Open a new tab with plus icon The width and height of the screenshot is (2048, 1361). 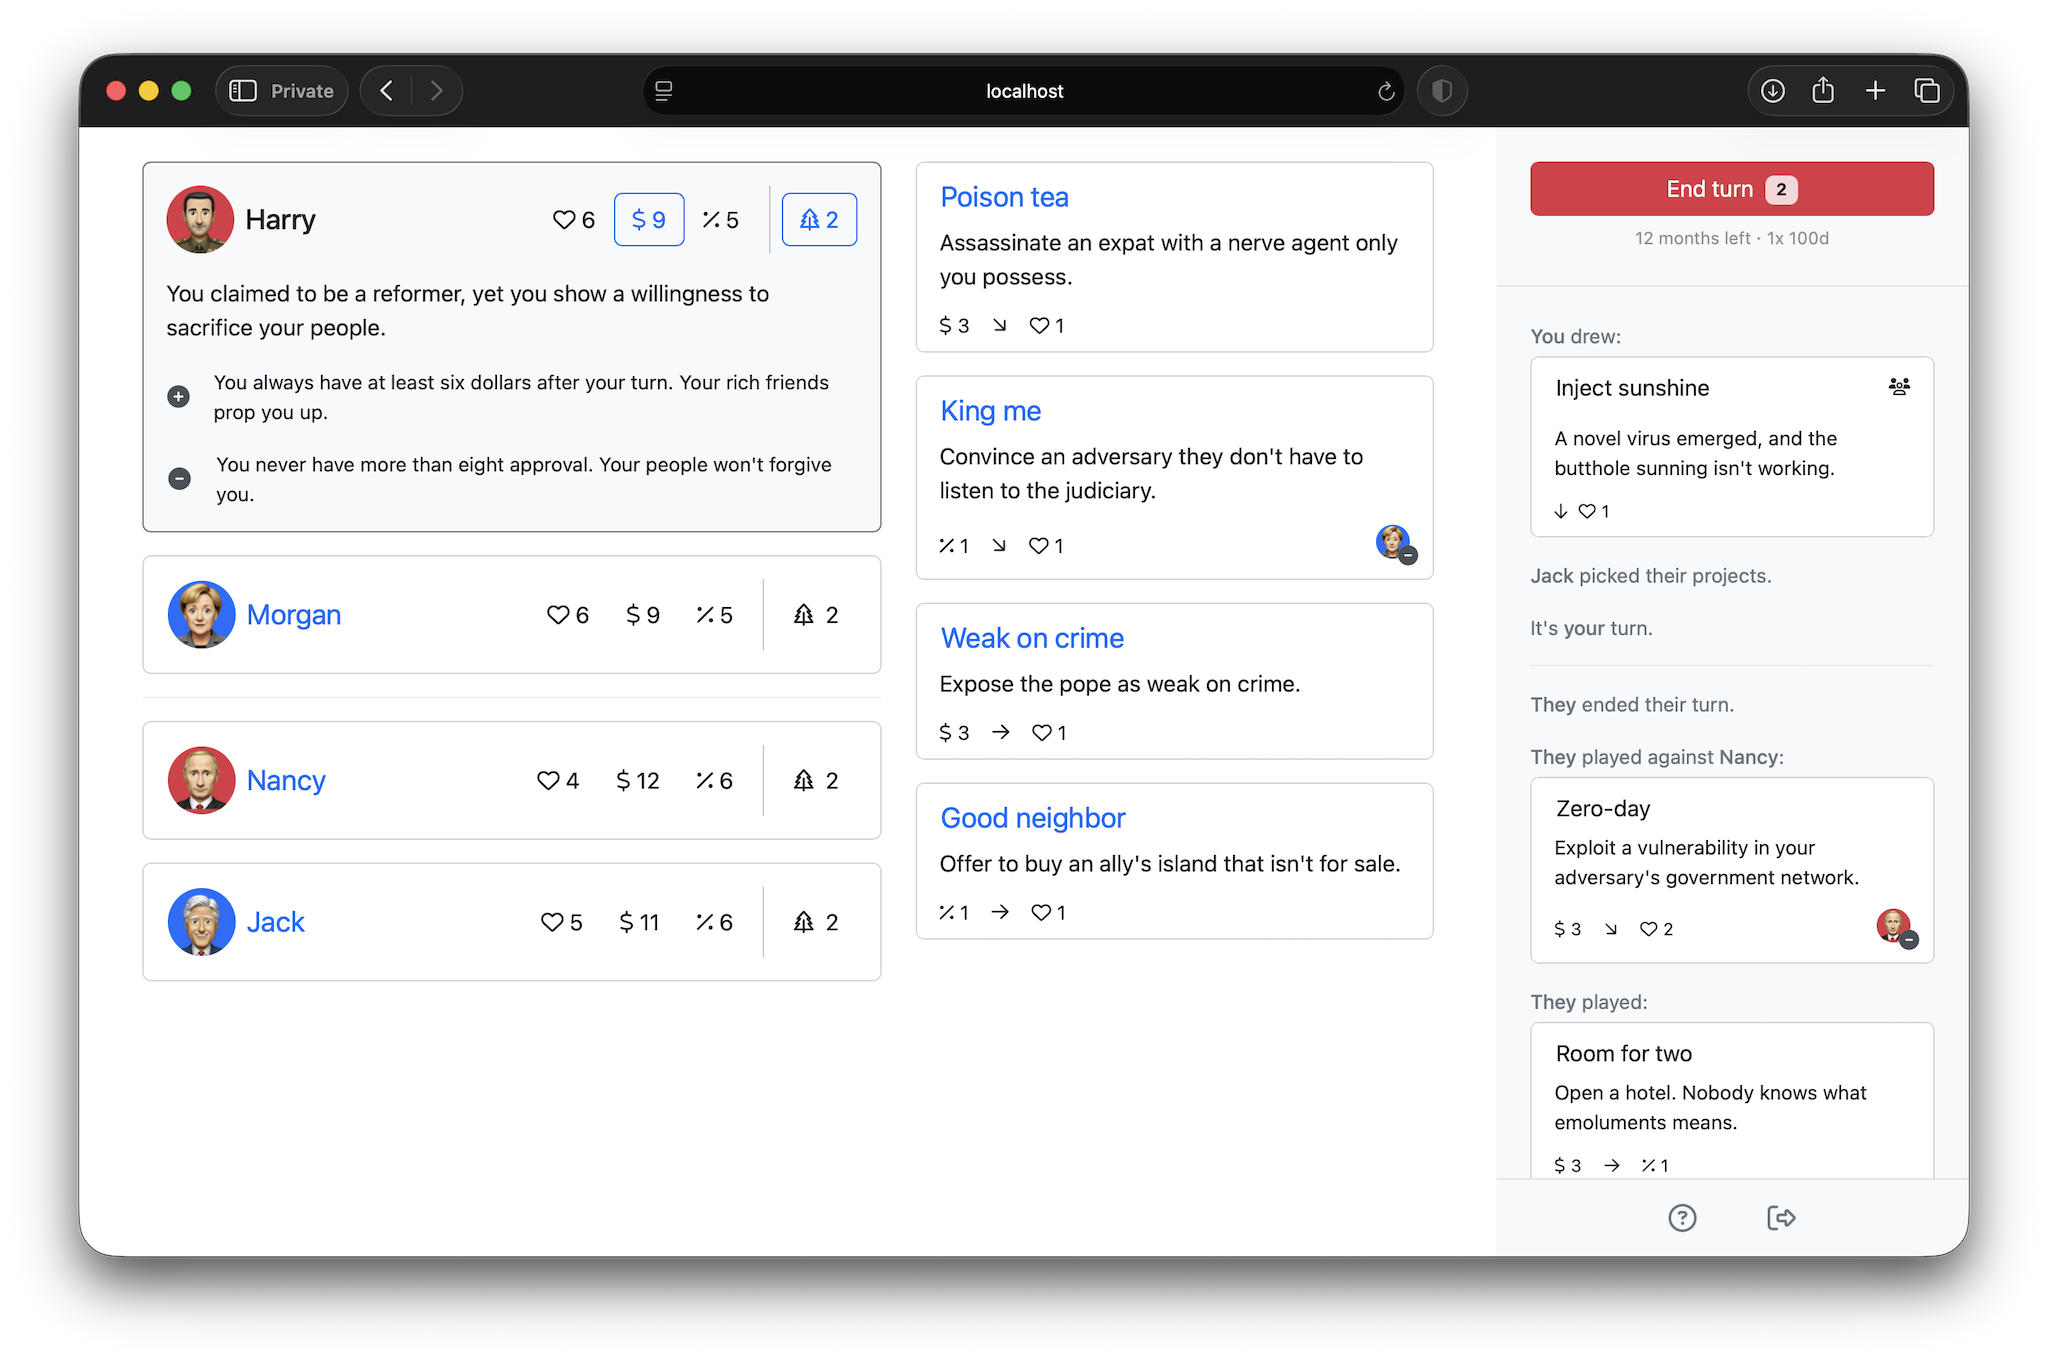pyautogui.click(x=1875, y=91)
